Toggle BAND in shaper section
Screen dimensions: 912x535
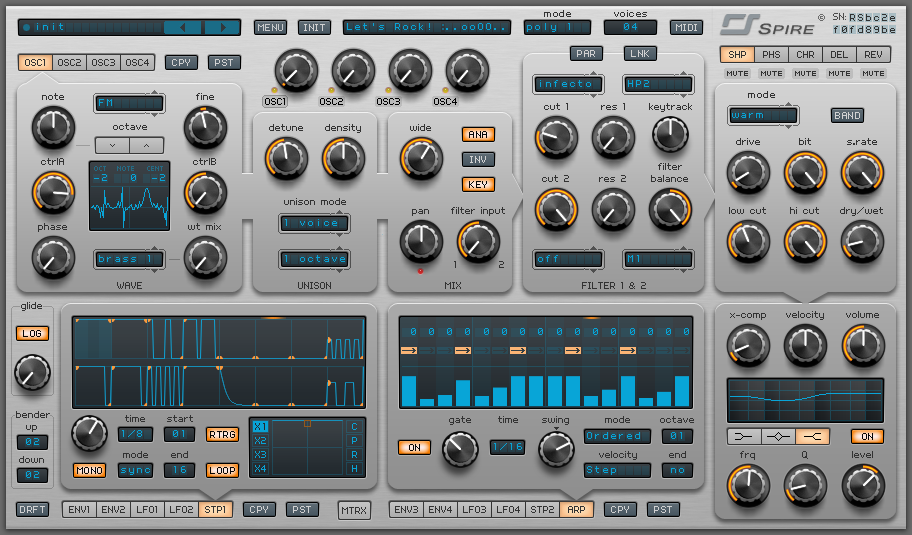[847, 115]
